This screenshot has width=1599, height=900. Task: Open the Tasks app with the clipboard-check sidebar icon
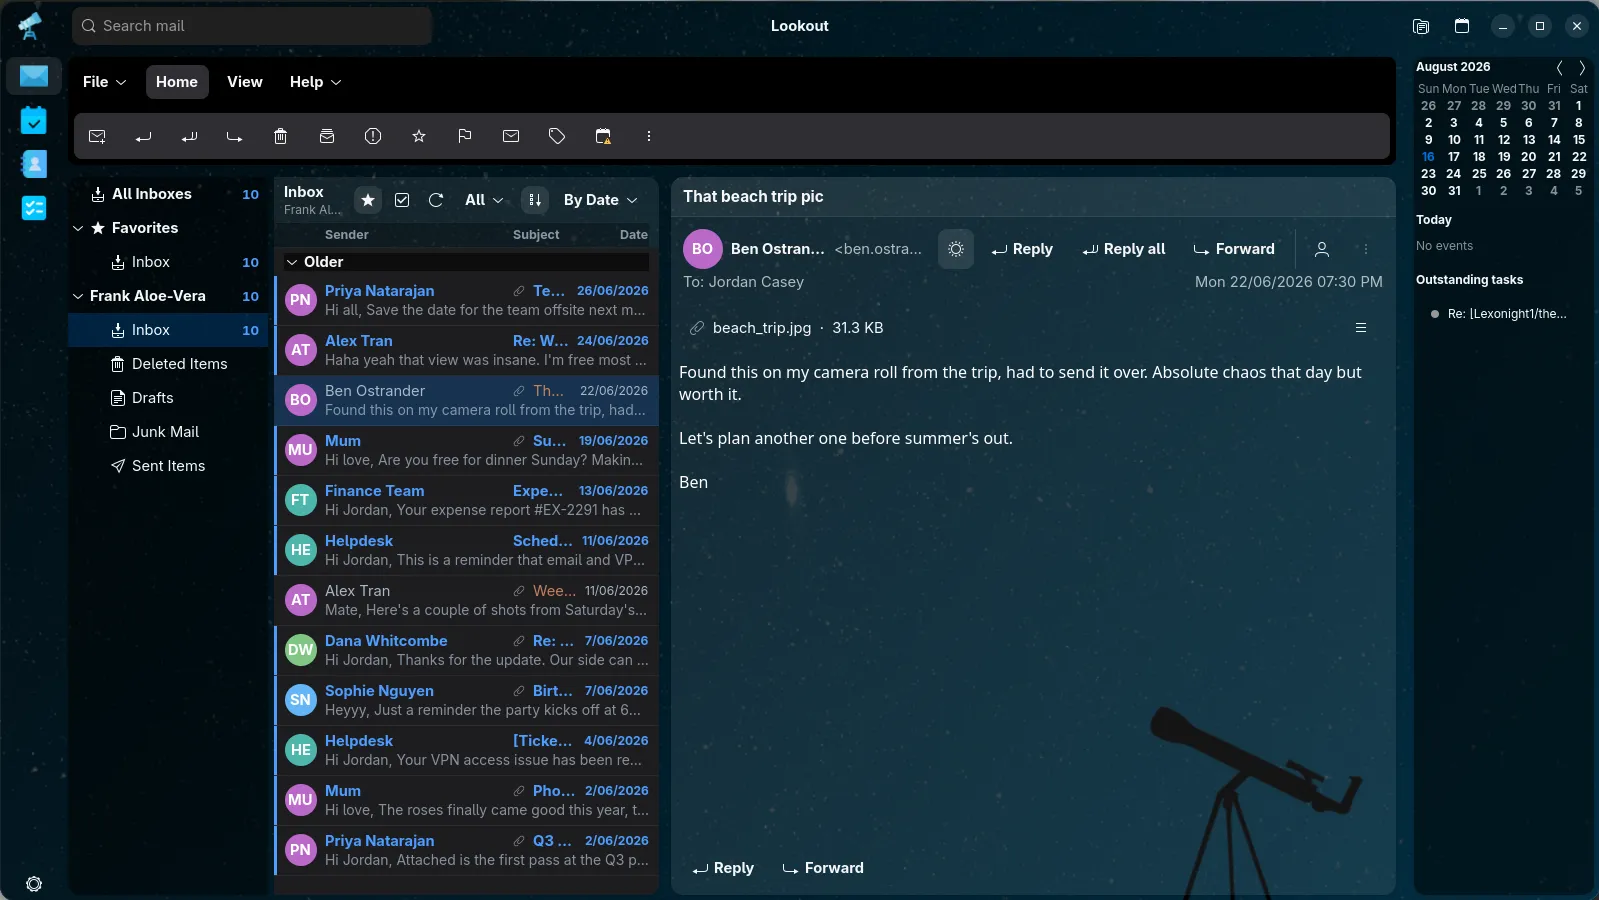tap(34, 120)
